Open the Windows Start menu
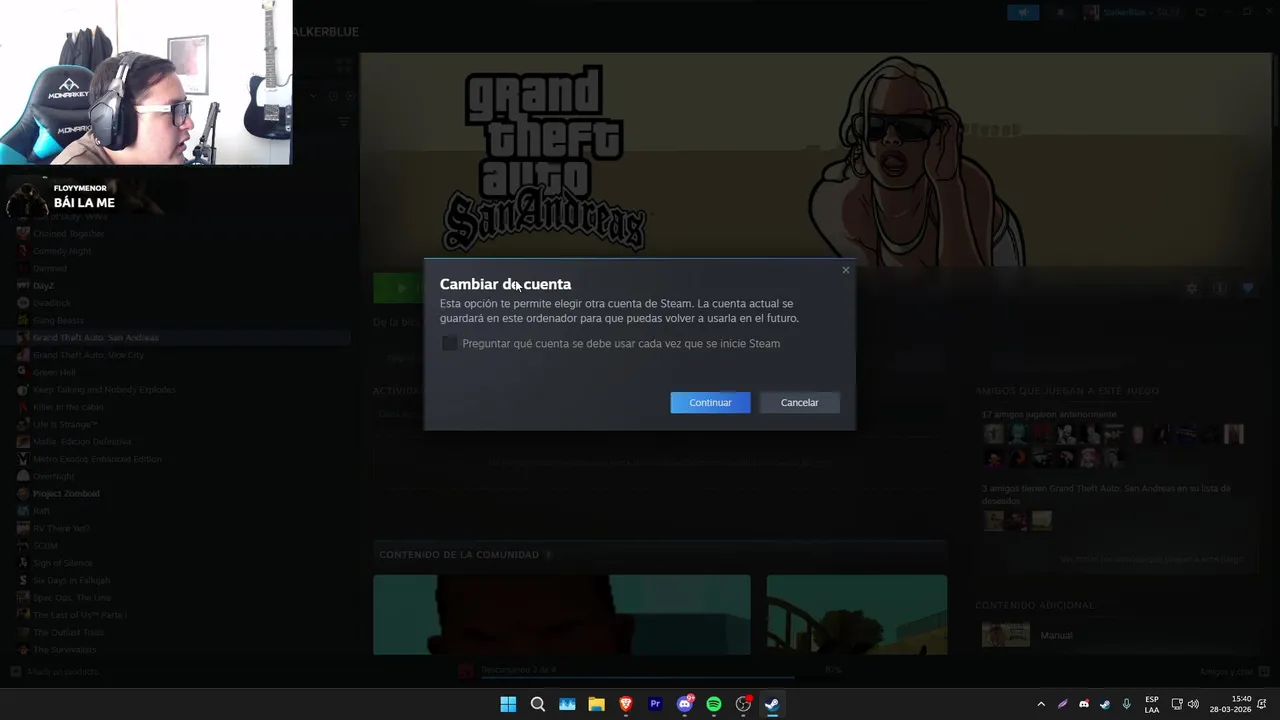 (508, 704)
